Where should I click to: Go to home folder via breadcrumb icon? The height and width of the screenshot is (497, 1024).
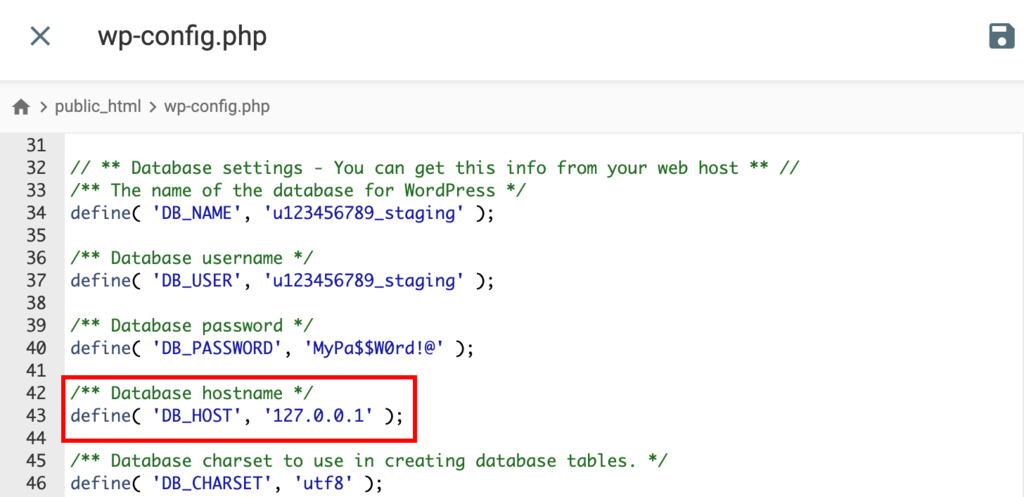coord(21,106)
